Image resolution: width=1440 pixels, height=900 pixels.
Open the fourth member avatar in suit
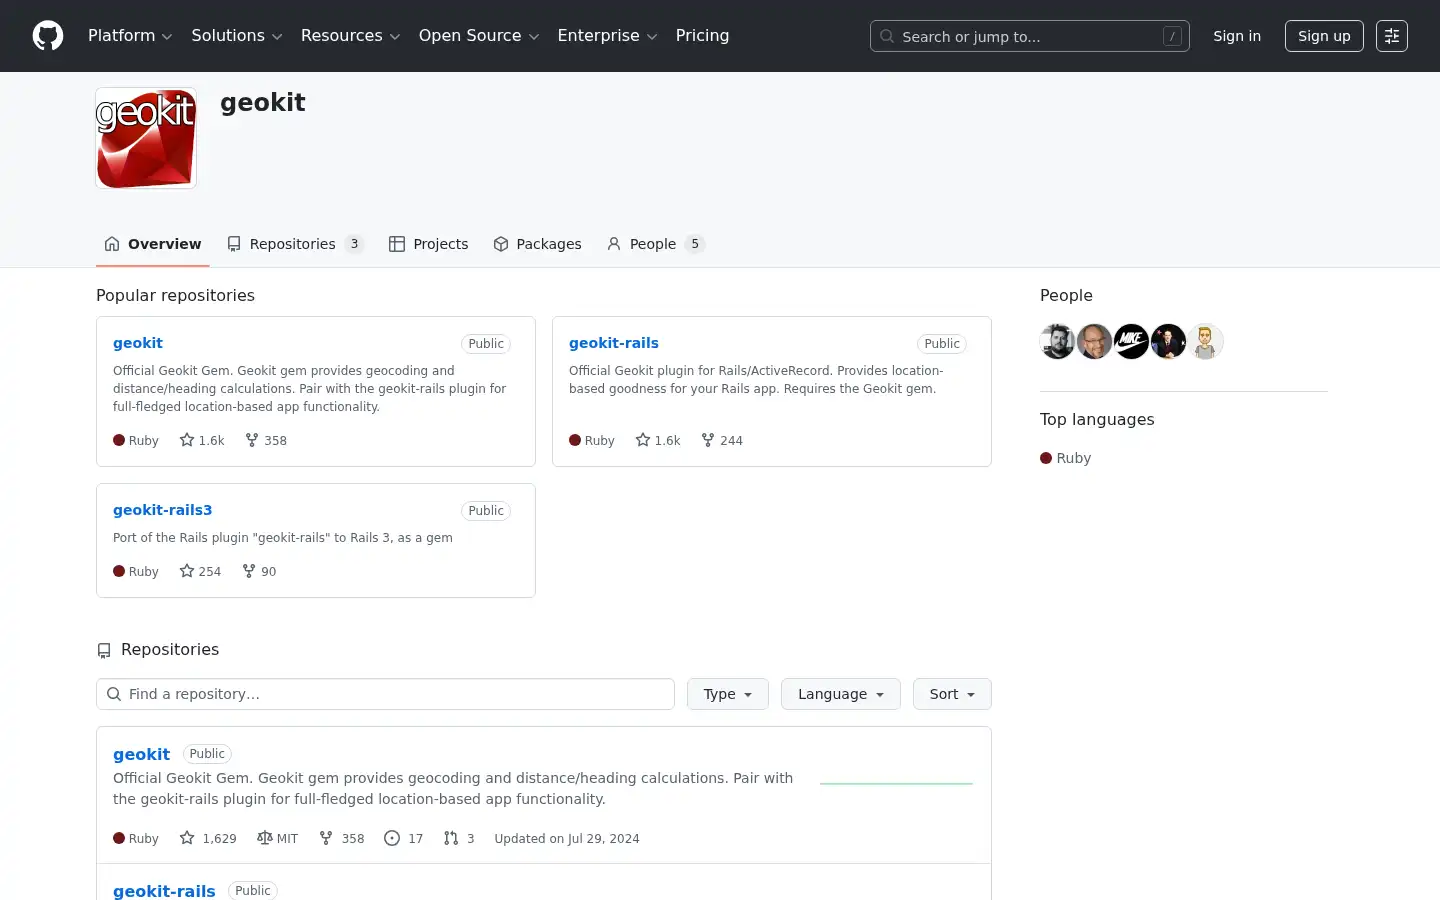click(1168, 342)
